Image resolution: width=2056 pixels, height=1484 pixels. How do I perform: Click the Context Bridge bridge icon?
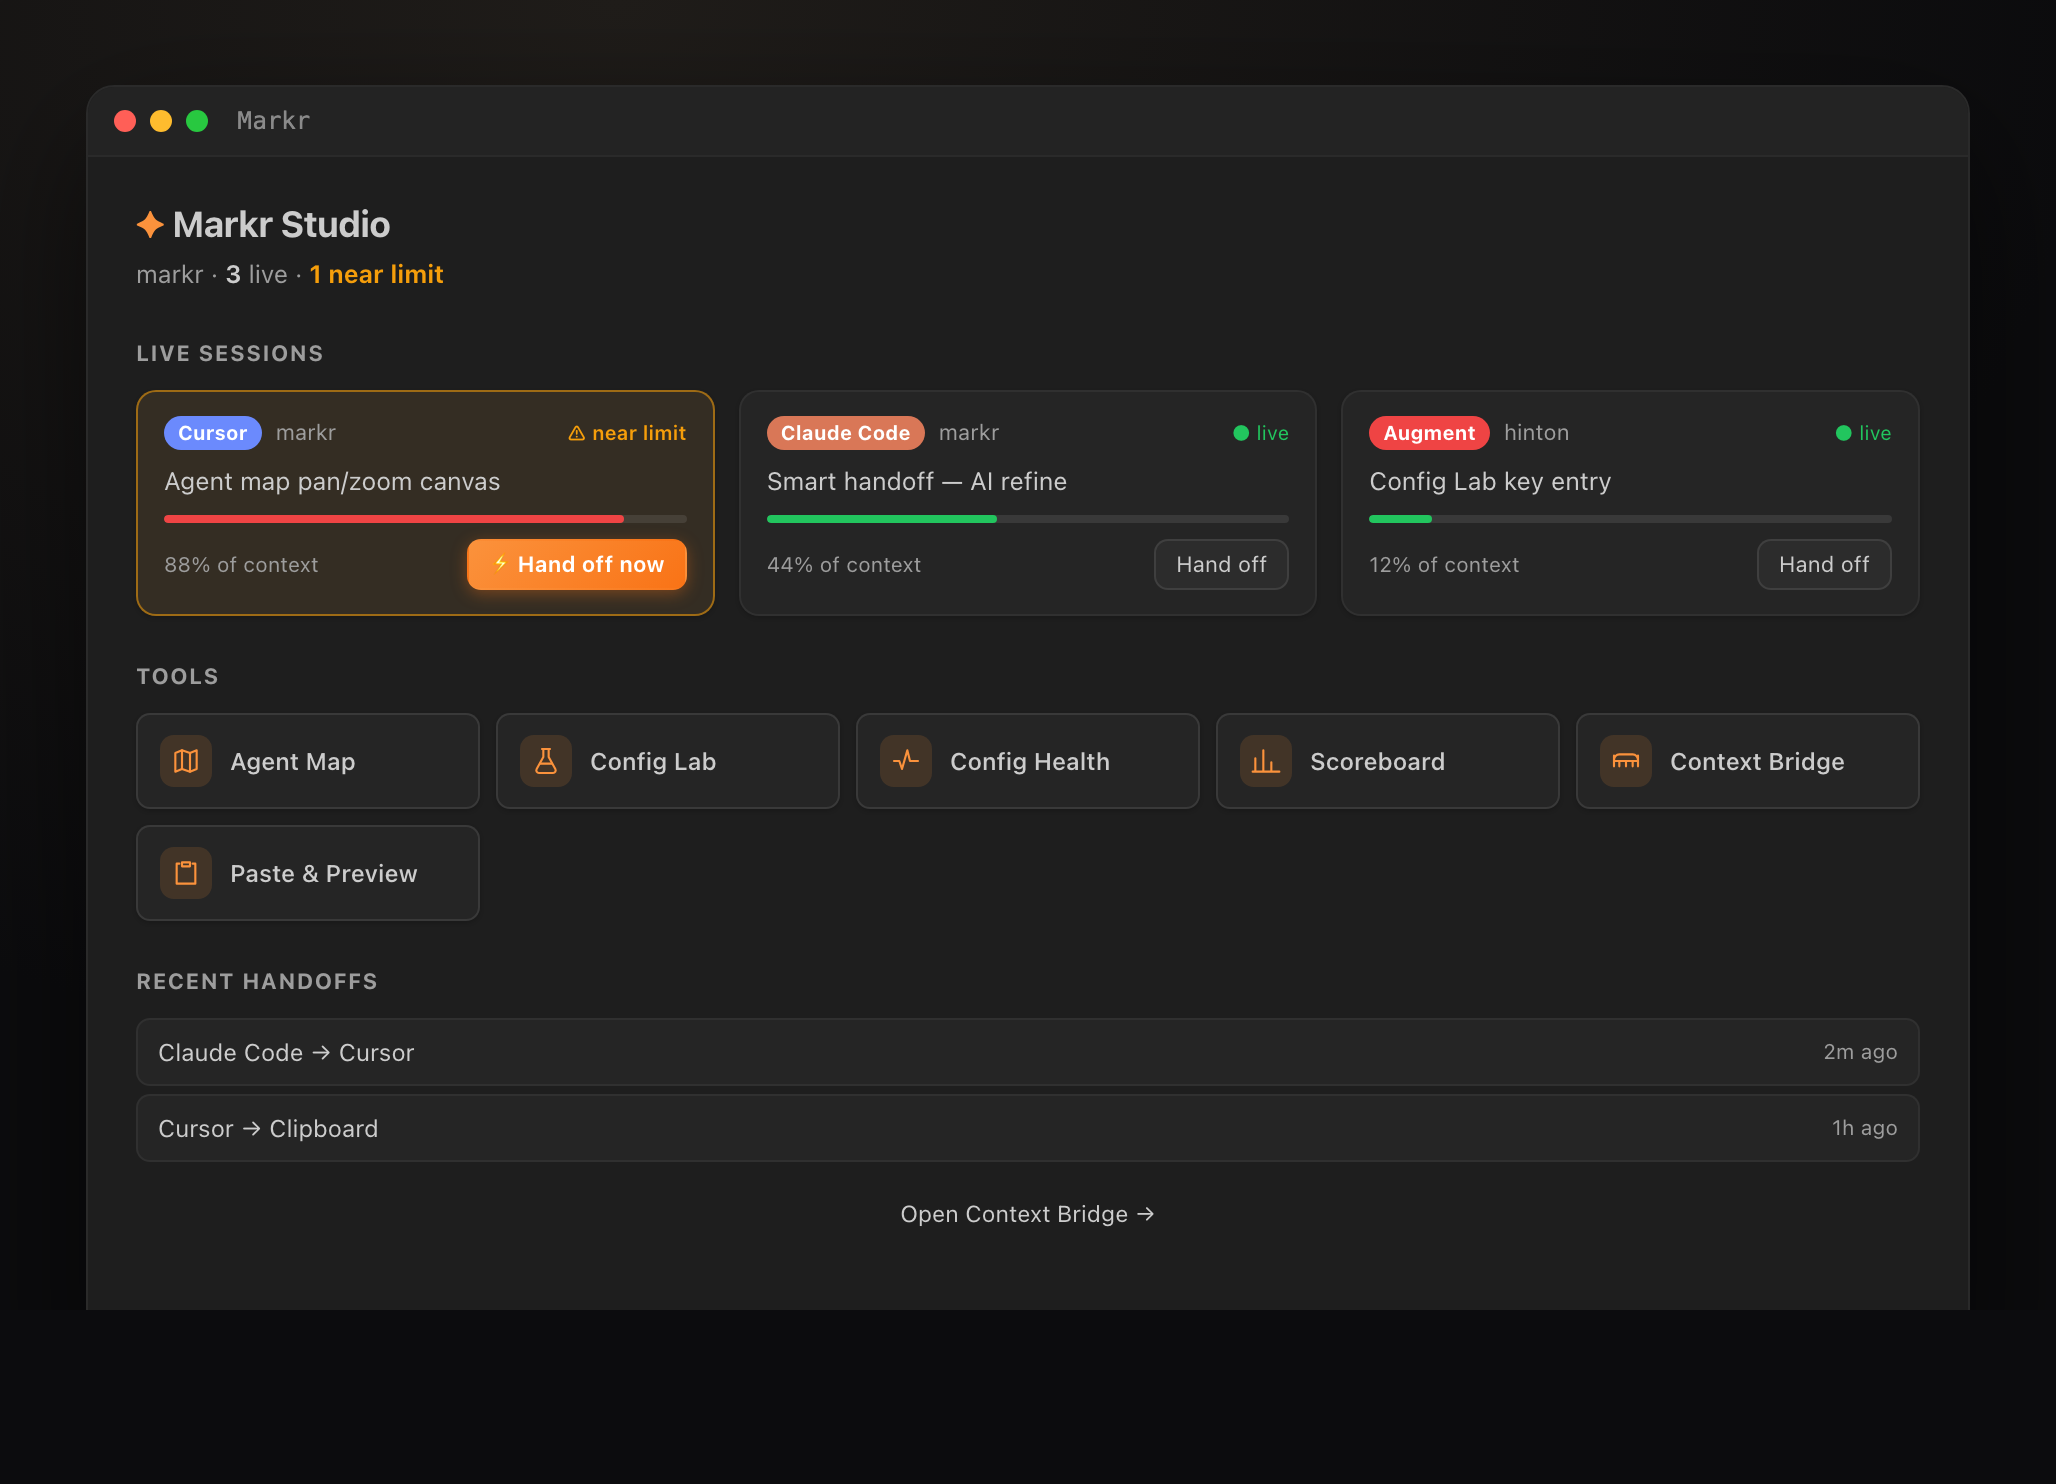coord(1626,761)
